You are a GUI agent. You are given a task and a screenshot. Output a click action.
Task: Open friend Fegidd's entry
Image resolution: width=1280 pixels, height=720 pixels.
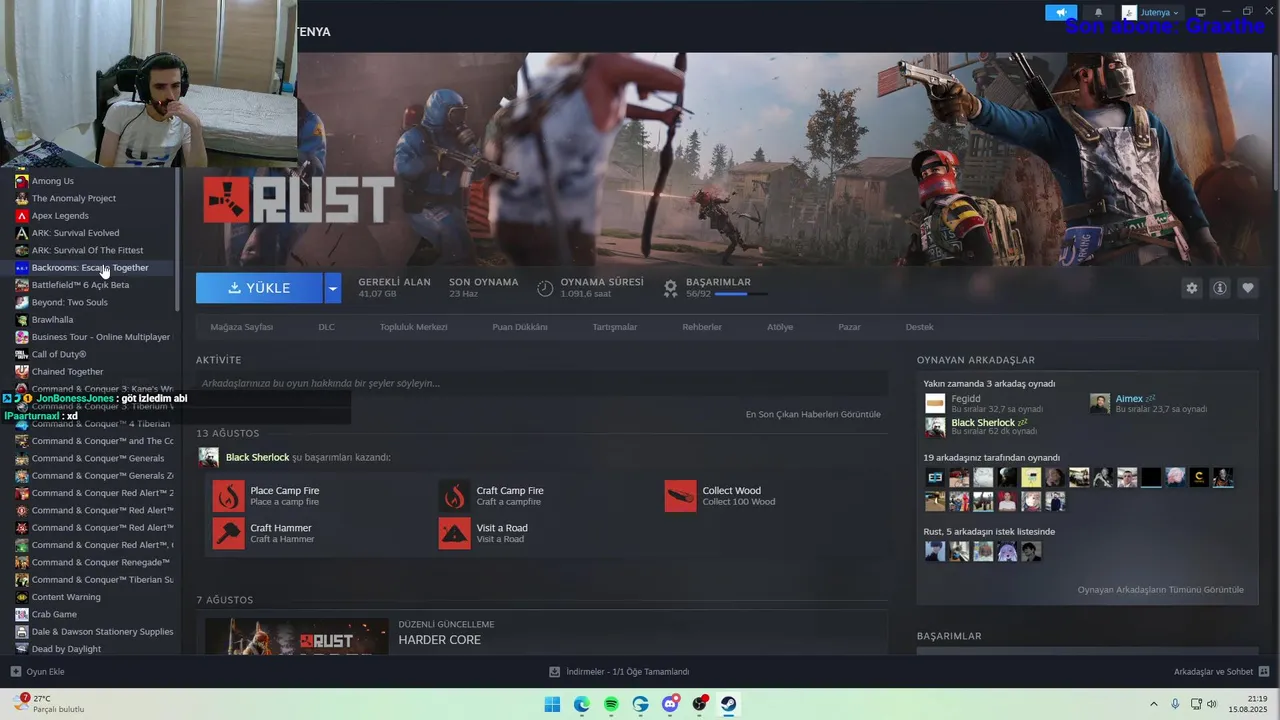(983, 403)
